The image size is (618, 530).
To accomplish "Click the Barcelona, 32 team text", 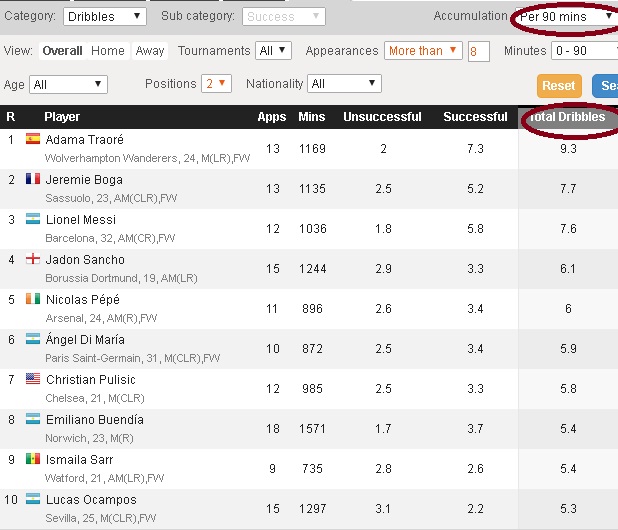I will click(80, 238).
